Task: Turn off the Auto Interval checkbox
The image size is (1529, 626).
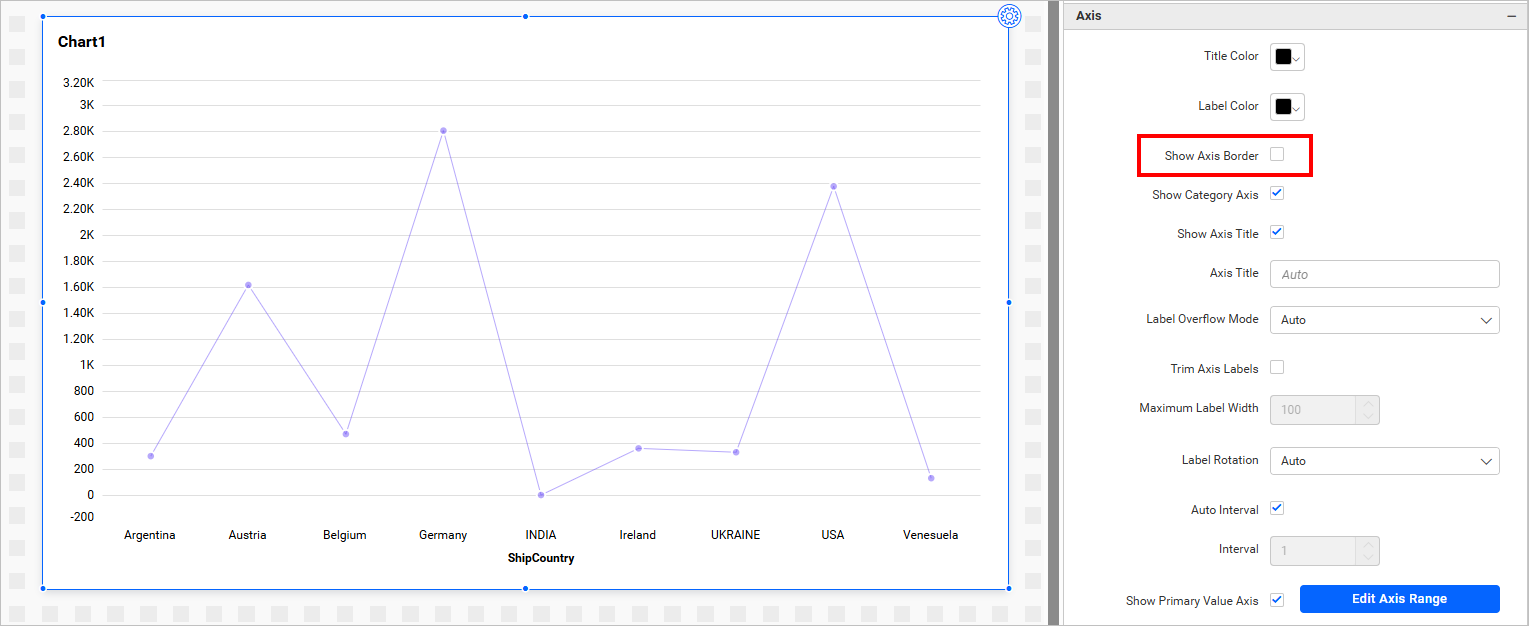Action: (1277, 508)
